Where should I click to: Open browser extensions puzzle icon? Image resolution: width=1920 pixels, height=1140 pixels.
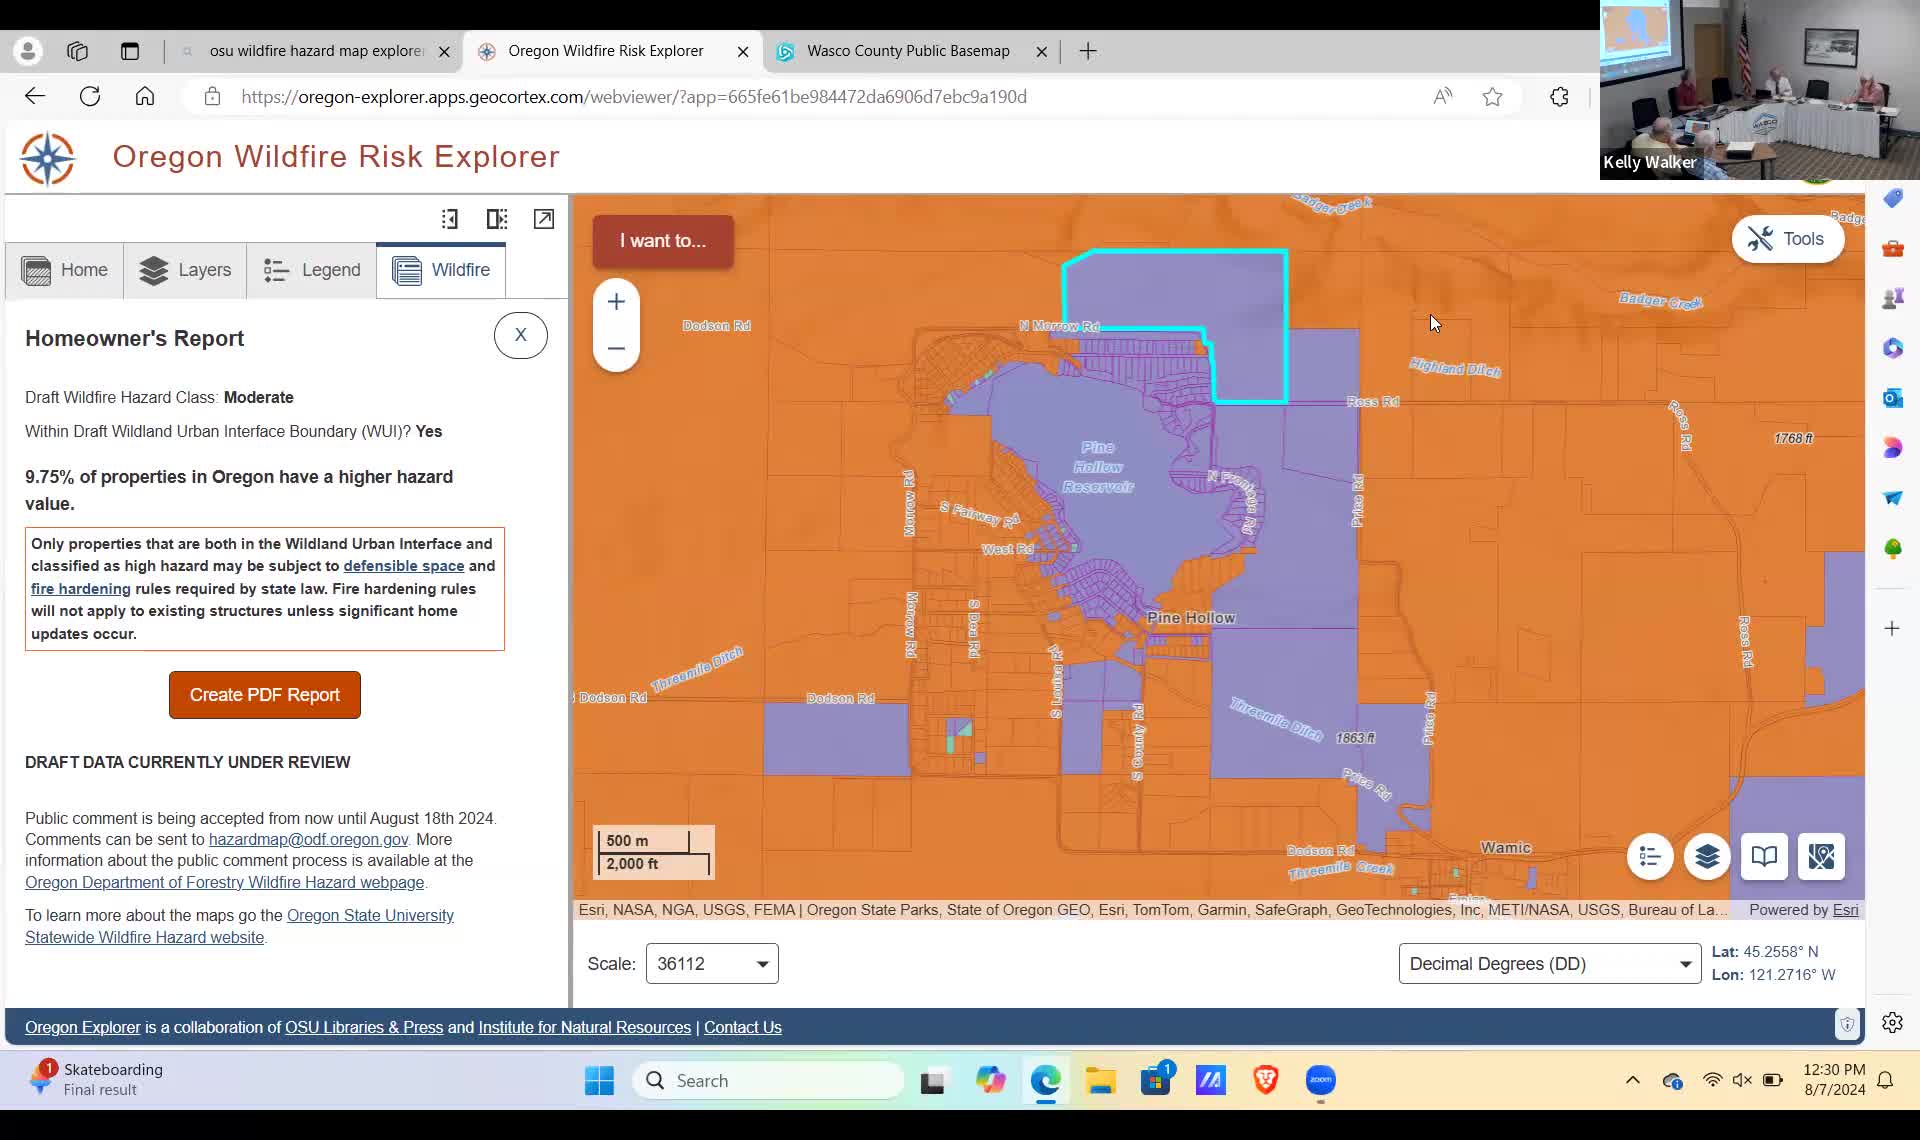tap(1559, 97)
